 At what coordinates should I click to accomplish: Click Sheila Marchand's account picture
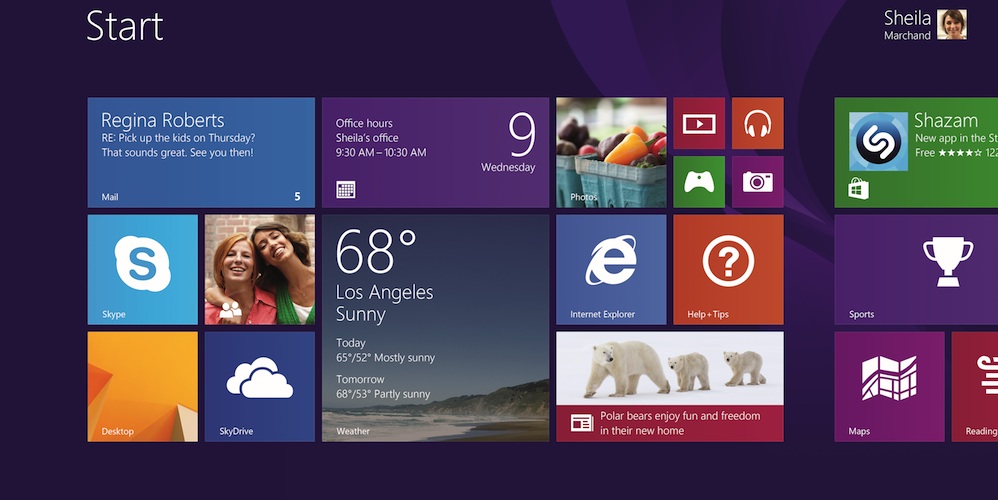951,24
